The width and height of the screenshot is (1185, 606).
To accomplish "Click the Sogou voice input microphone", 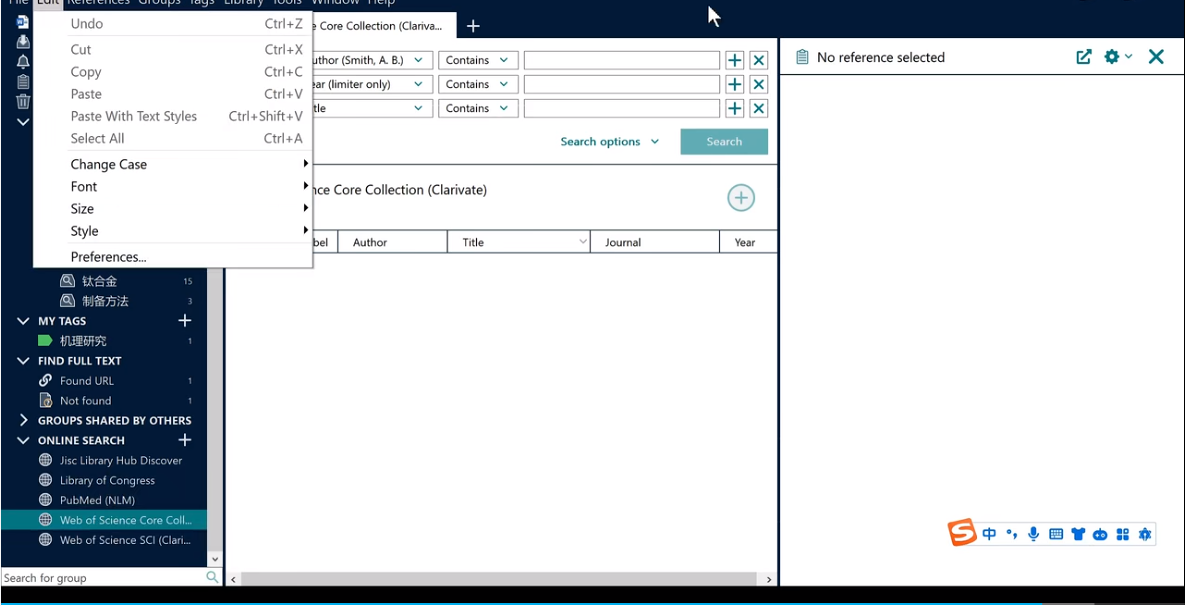I will click(1034, 534).
